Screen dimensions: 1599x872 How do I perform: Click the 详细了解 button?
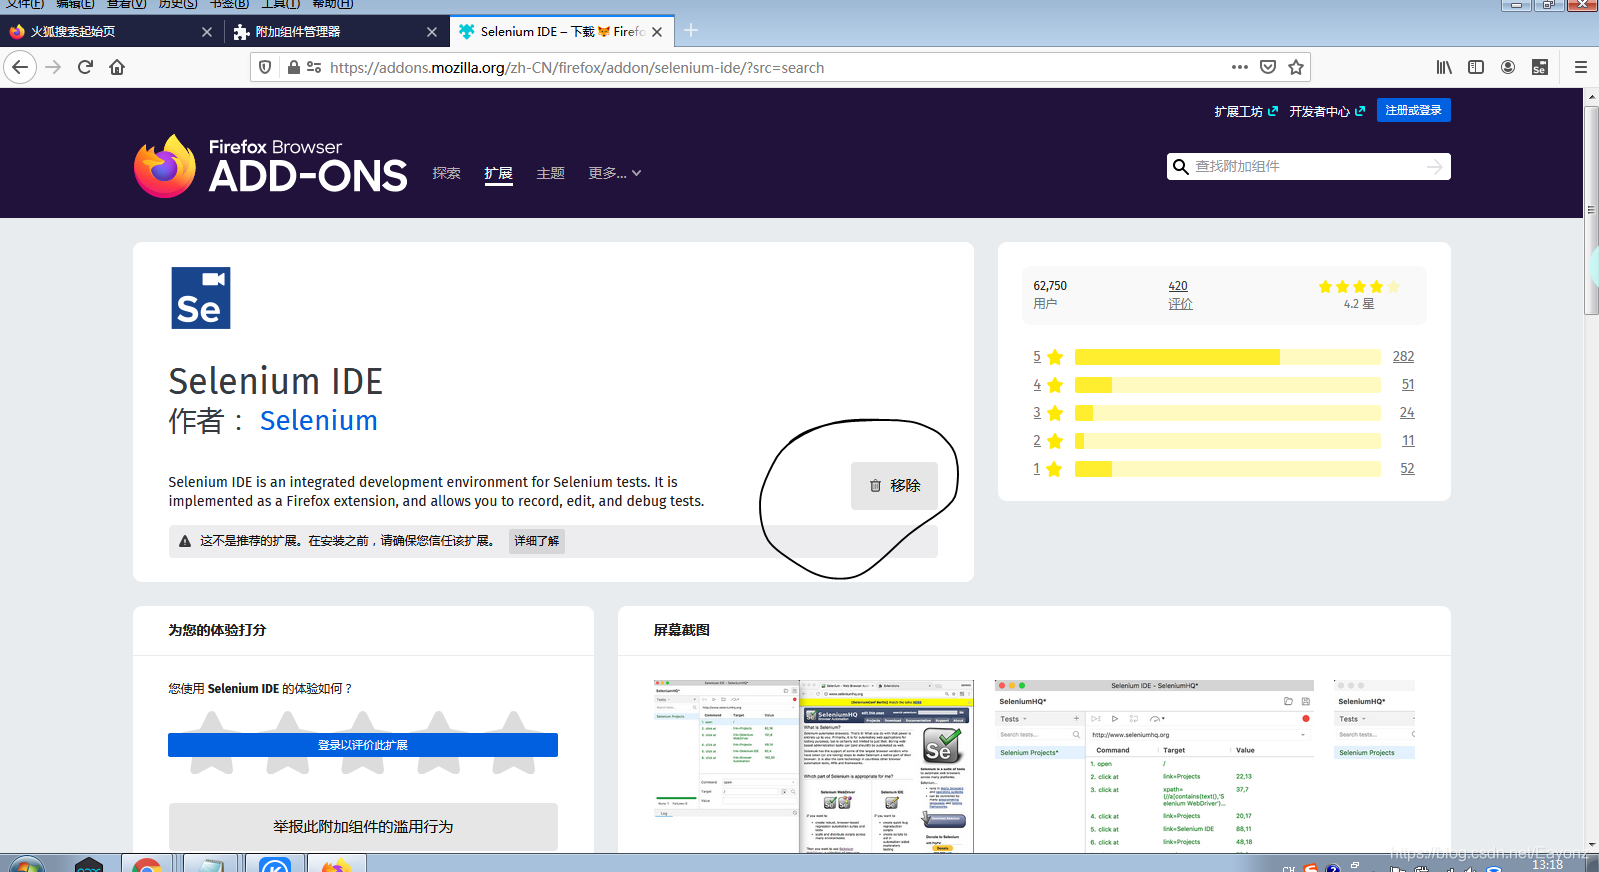(536, 541)
